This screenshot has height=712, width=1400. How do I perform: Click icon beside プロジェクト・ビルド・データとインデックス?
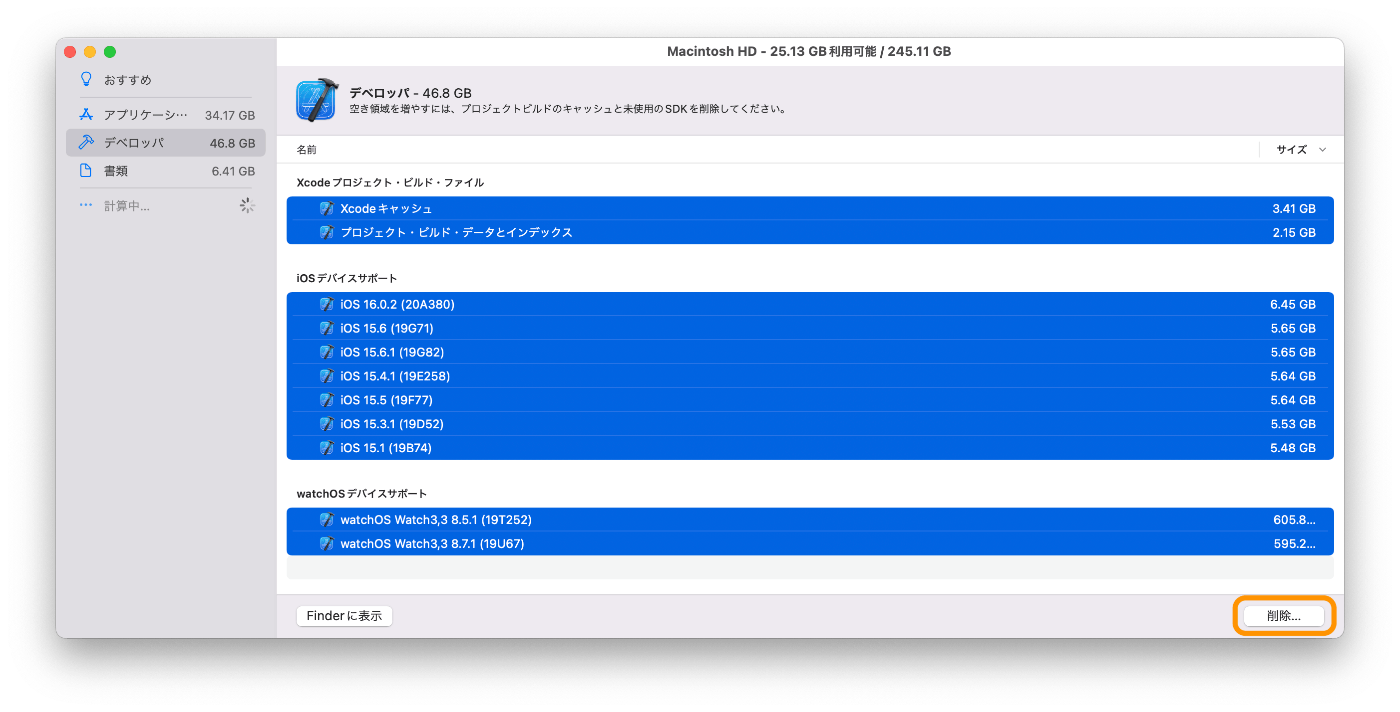click(x=327, y=233)
